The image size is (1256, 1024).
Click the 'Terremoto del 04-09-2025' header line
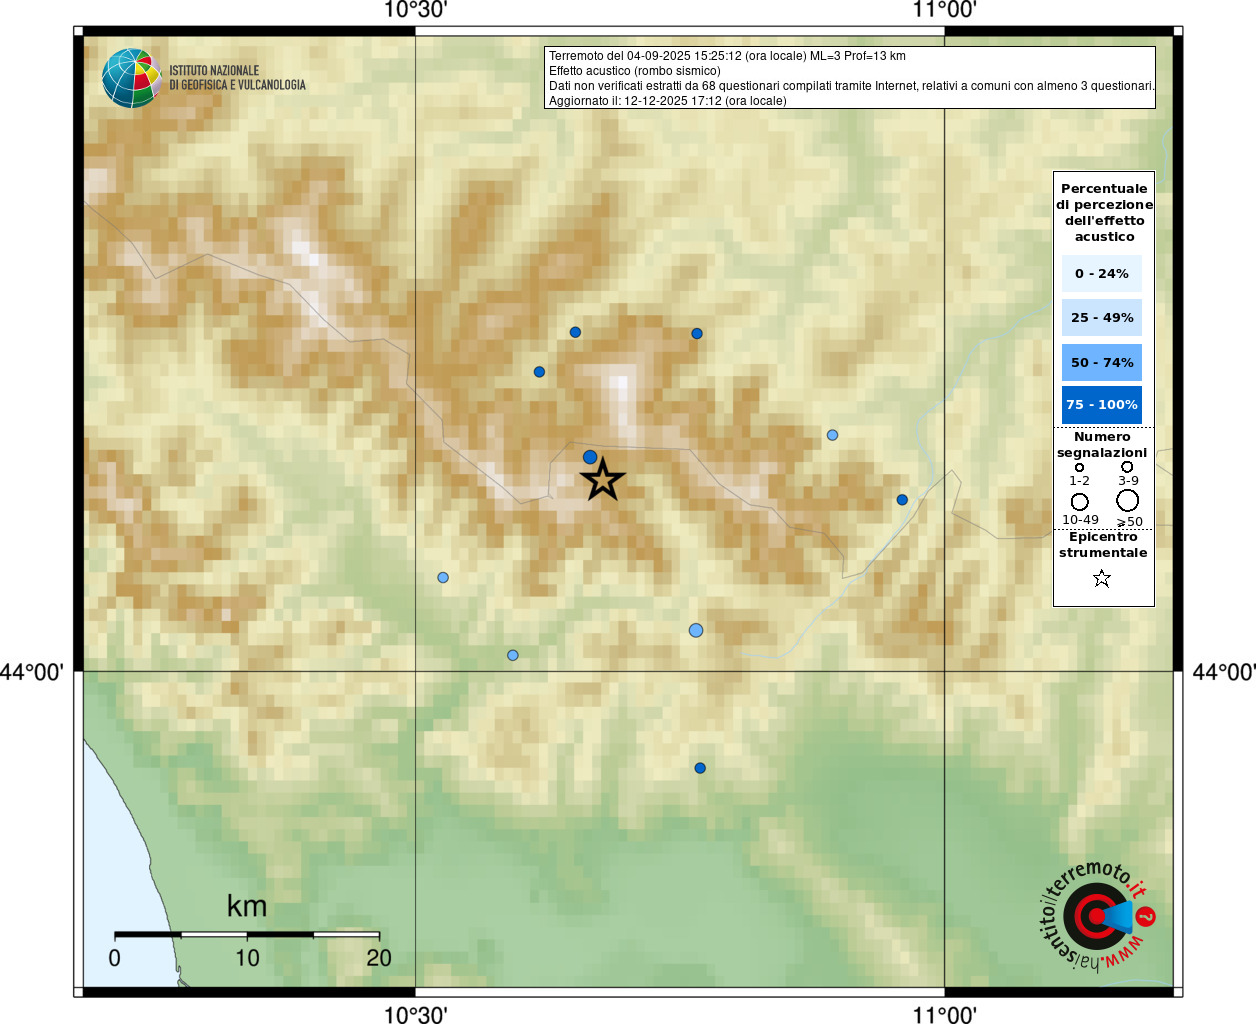pyautogui.click(x=727, y=56)
